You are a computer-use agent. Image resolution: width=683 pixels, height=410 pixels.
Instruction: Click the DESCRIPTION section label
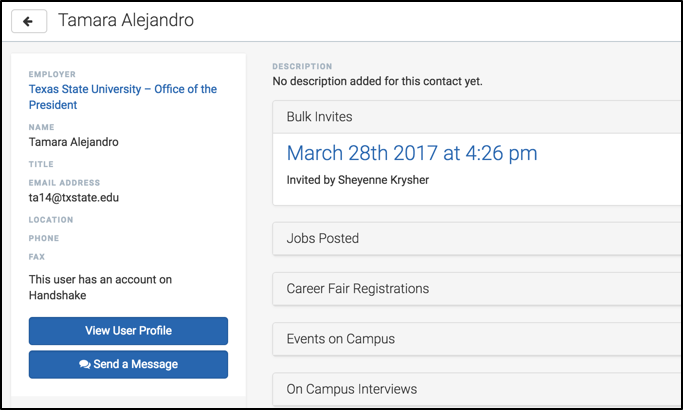(302, 66)
